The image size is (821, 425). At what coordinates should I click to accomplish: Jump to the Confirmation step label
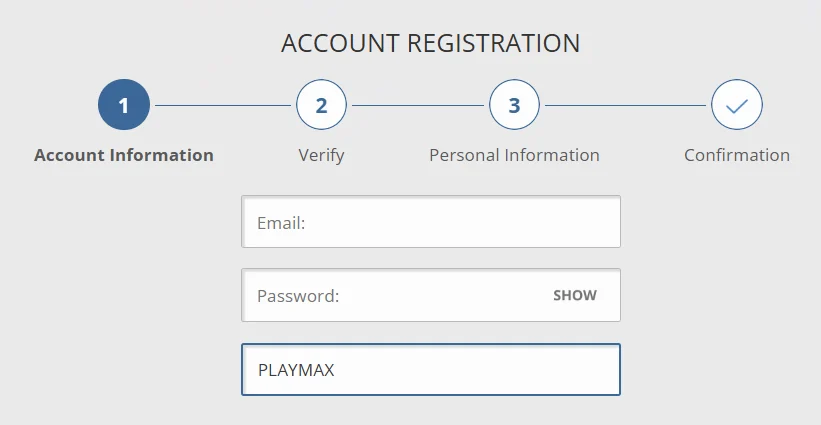click(x=737, y=155)
